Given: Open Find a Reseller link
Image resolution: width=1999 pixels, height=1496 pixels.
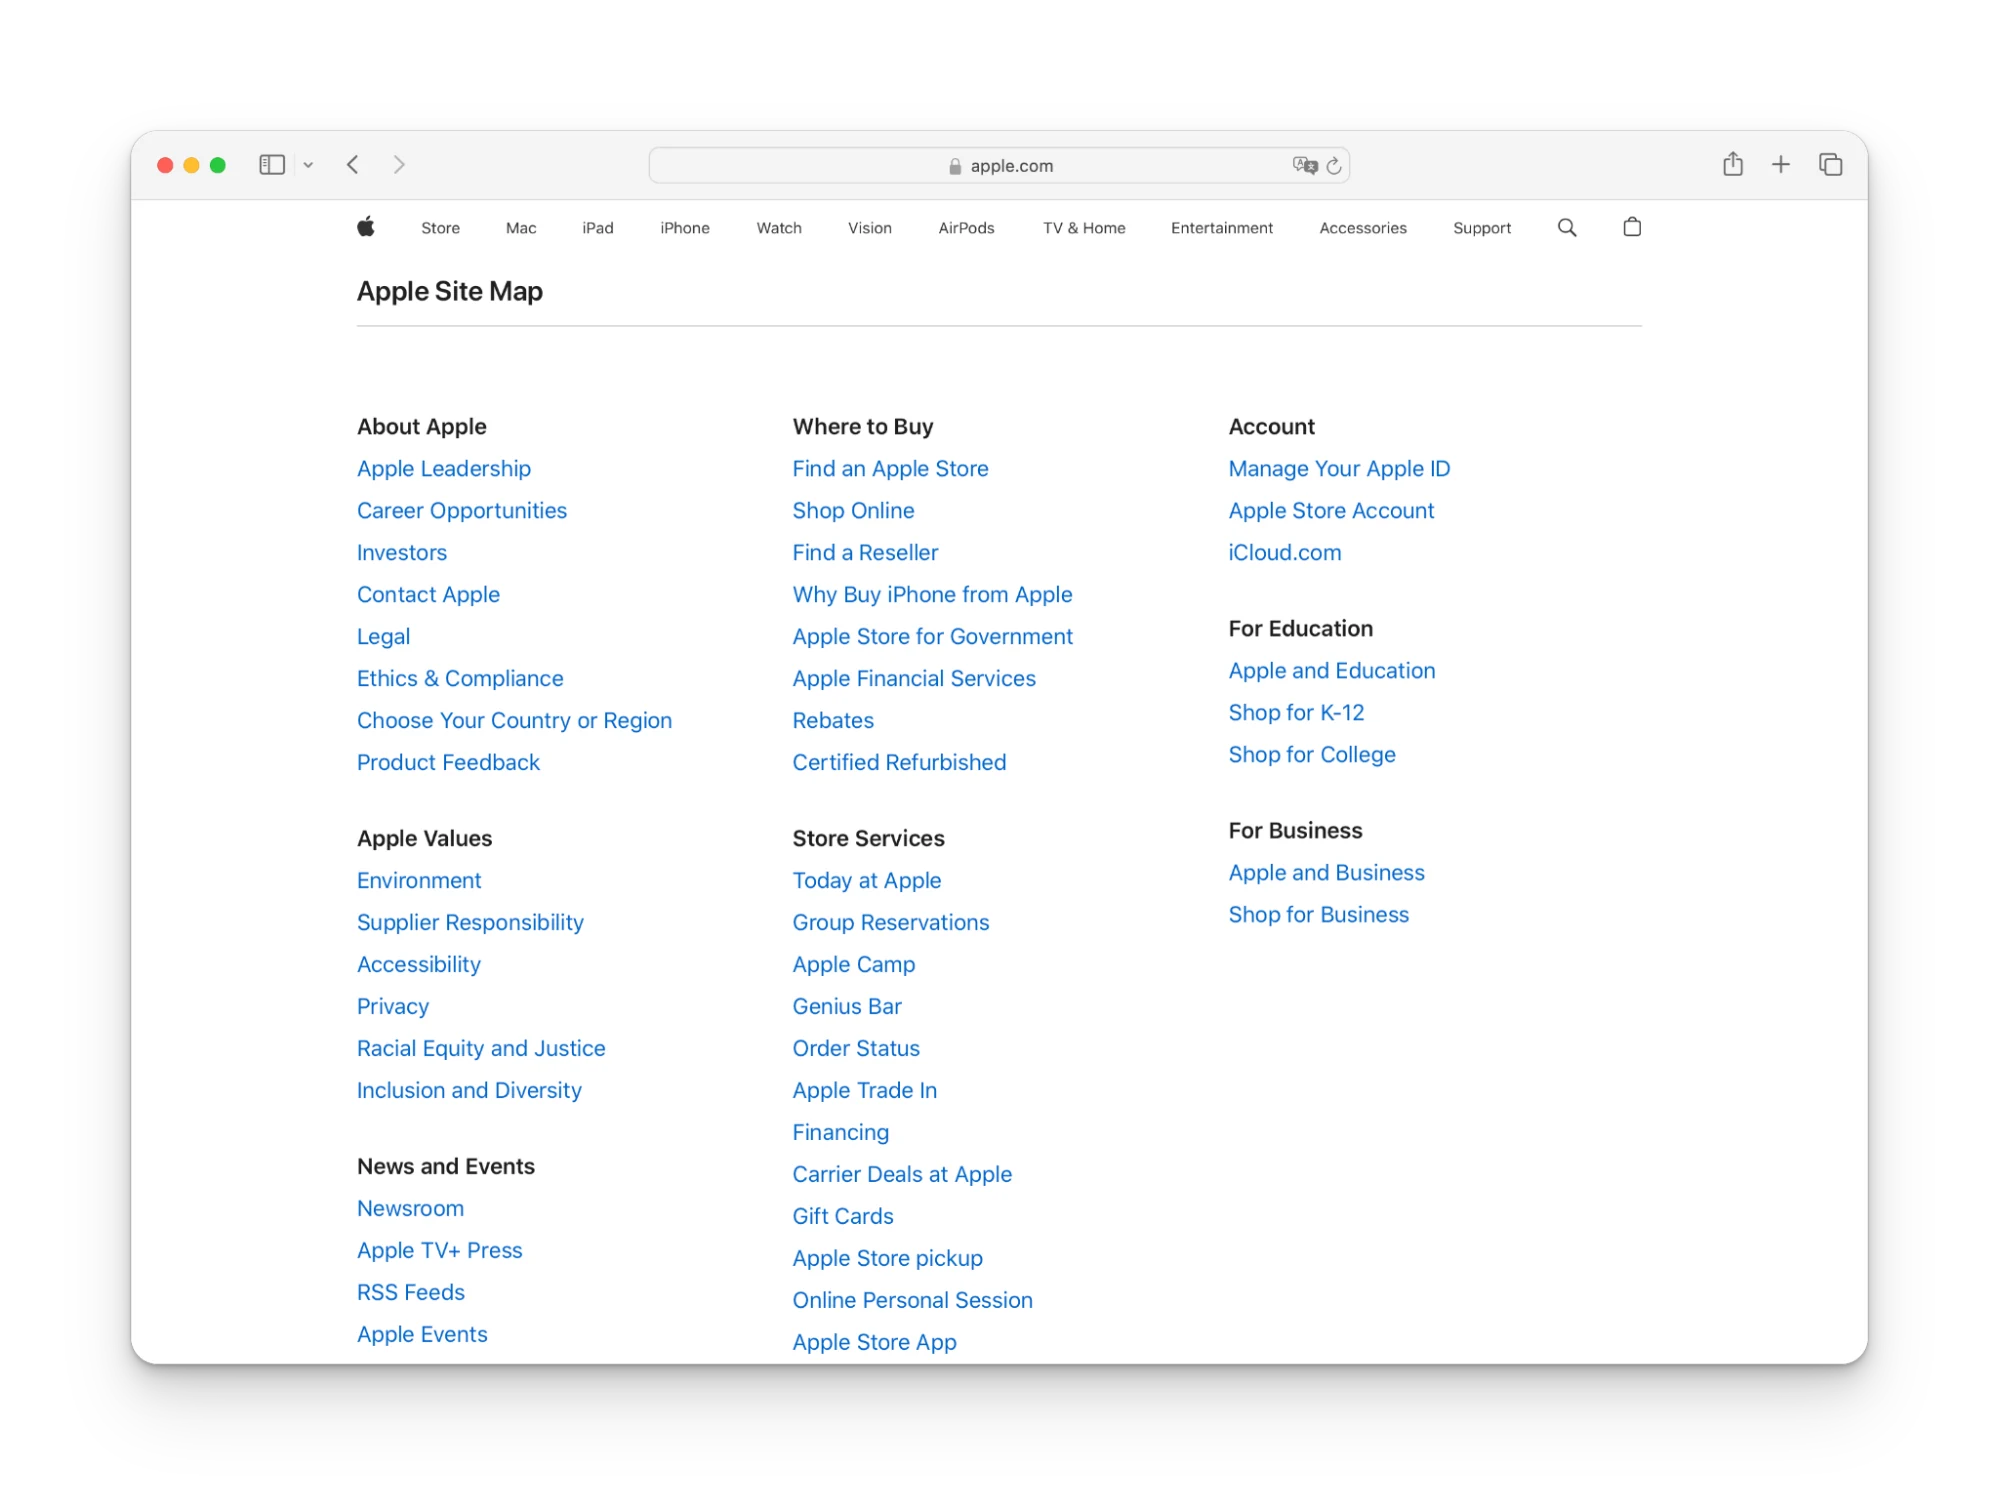Looking at the screenshot, I should coord(865,552).
